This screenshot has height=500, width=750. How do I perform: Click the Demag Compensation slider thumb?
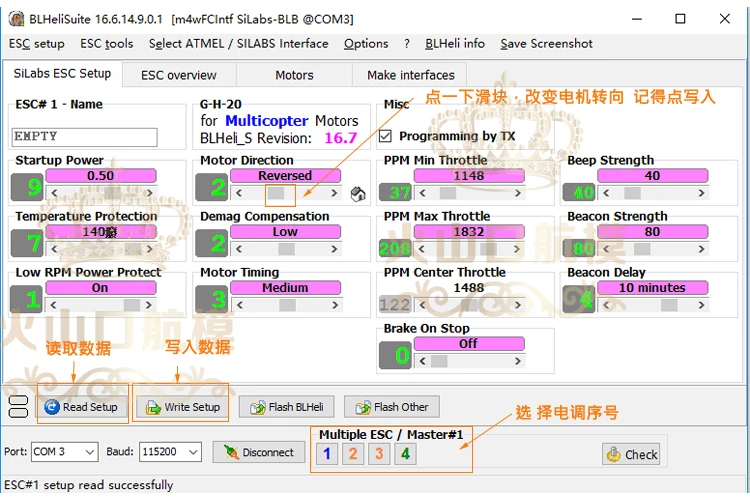[287, 249]
